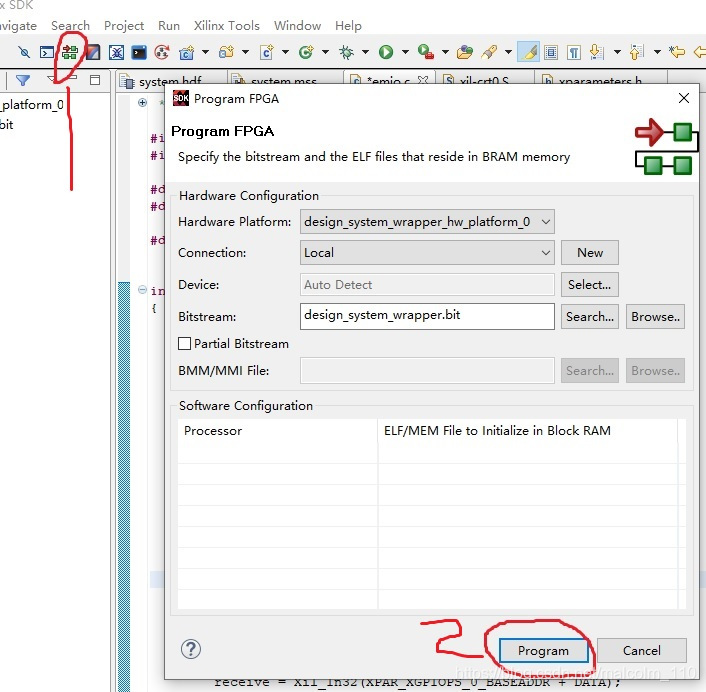This screenshot has height=692, width=706.
Task: Open the black terminal icon in toolbar
Action: tap(139, 53)
